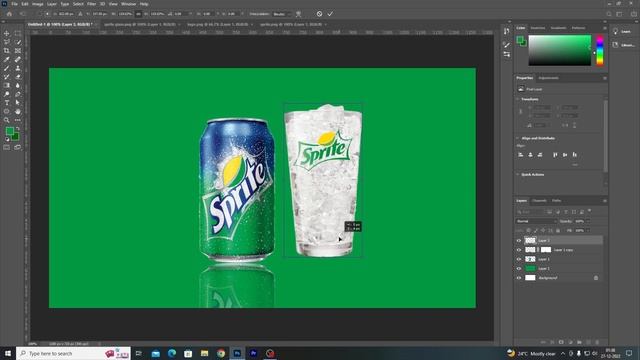Expand the Quick Actions section
640x360 pixels.
coord(518,175)
